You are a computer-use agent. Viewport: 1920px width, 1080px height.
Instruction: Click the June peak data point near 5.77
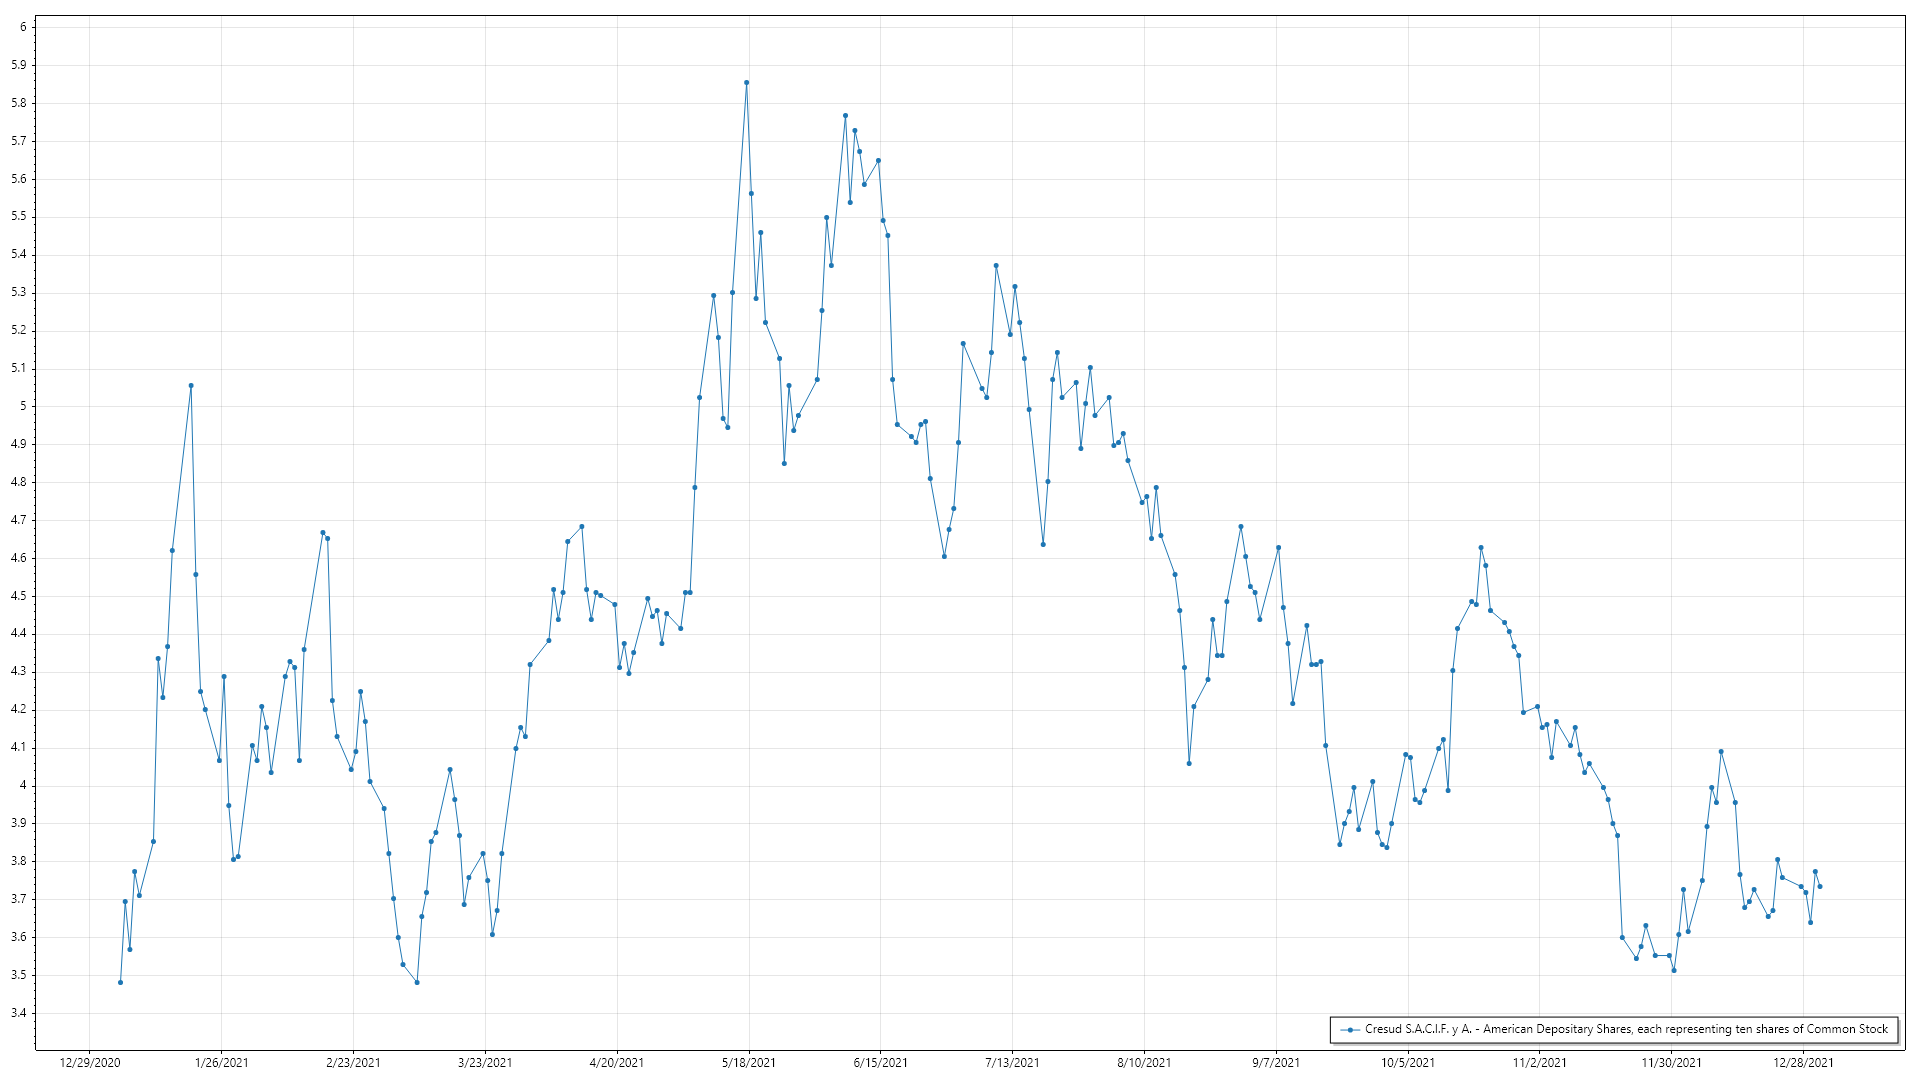pyautogui.click(x=845, y=115)
